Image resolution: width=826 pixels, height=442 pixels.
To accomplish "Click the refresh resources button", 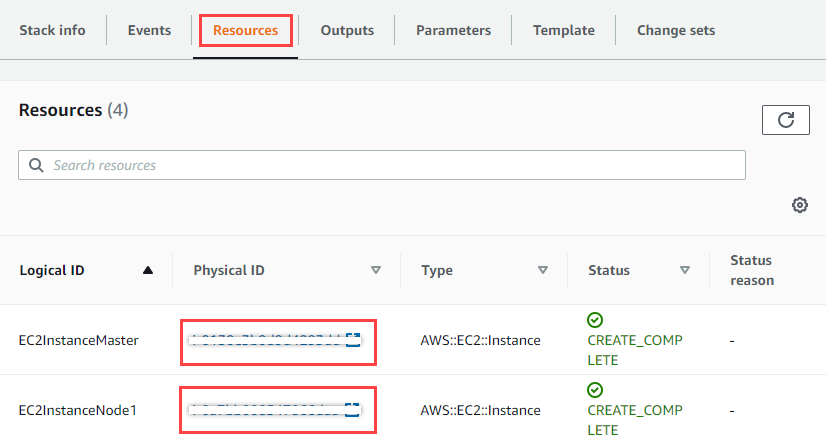I will click(x=786, y=120).
